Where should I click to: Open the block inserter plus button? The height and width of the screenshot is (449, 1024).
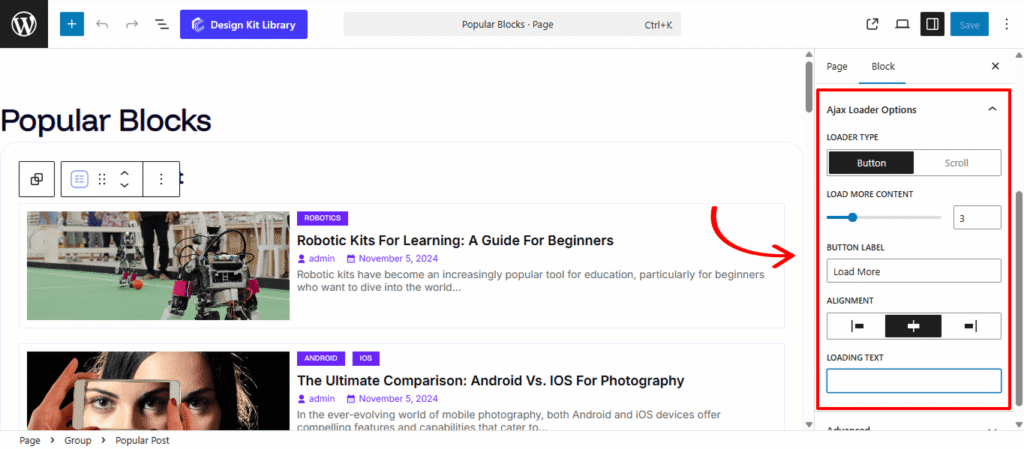pyautogui.click(x=72, y=24)
